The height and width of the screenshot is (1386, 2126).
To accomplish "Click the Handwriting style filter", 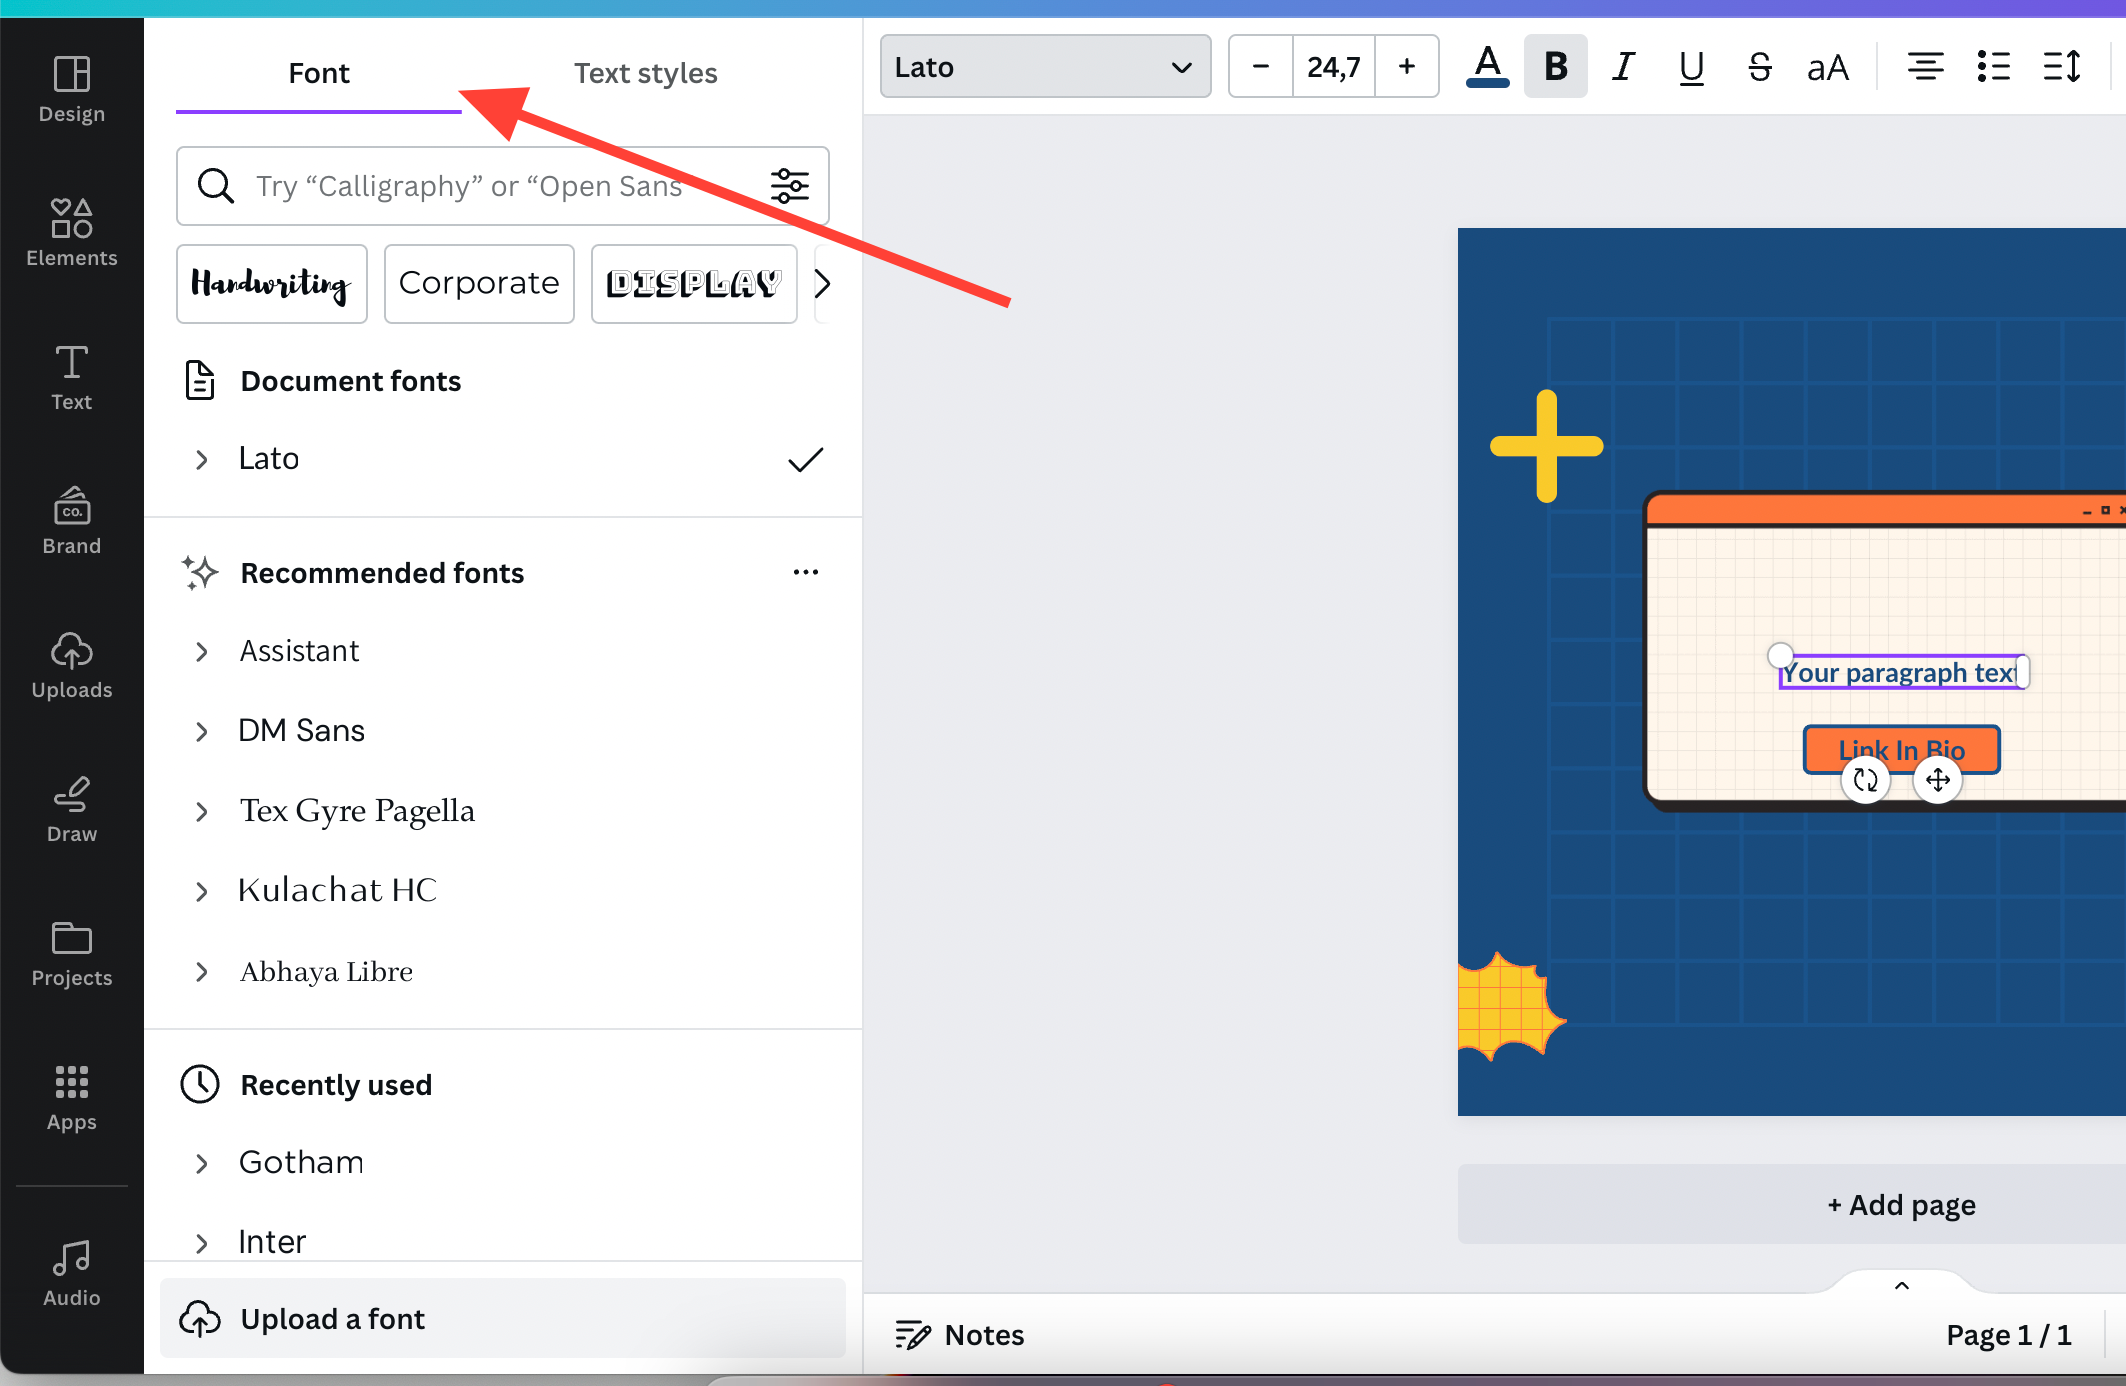I will click(271, 282).
